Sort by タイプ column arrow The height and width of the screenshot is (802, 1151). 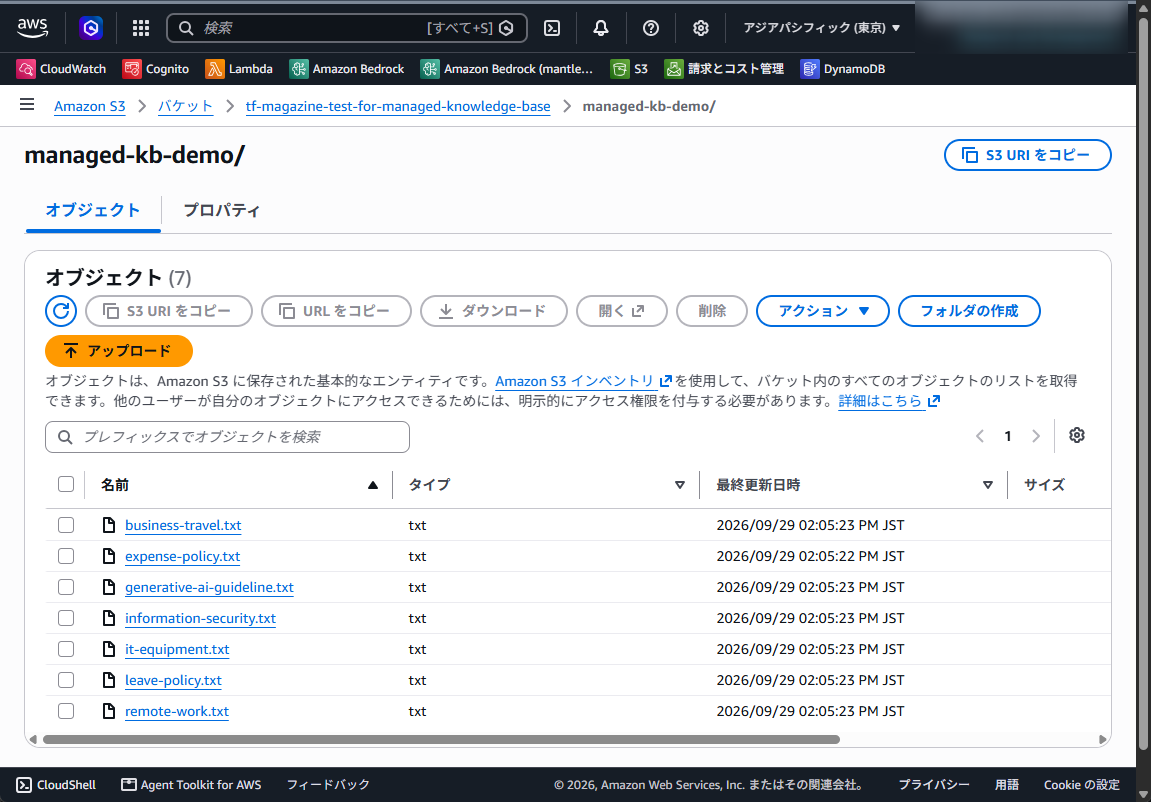pos(680,485)
